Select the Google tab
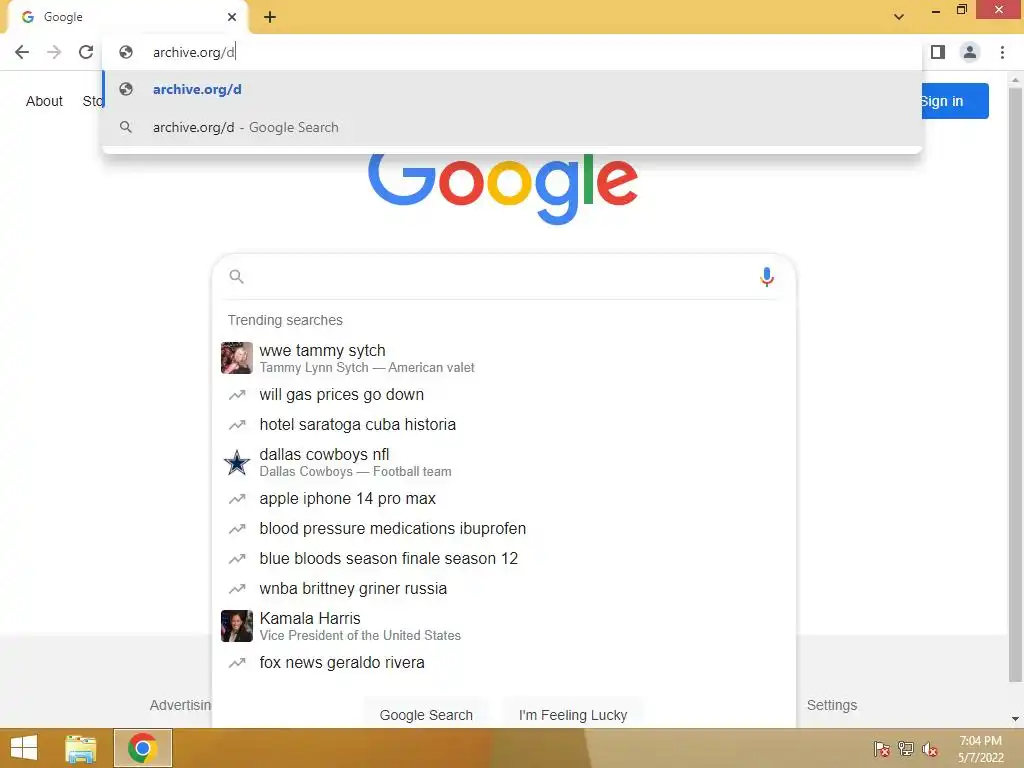The height and width of the screenshot is (768, 1024). [x=127, y=17]
